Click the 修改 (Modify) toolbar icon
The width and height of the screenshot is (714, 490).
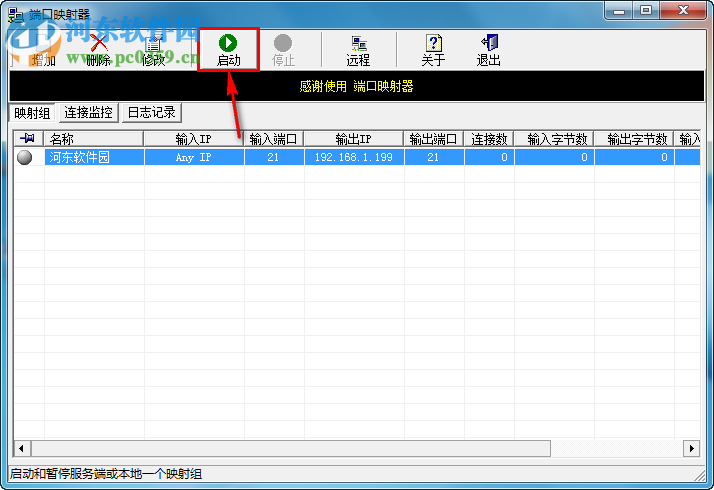[153, 45]
